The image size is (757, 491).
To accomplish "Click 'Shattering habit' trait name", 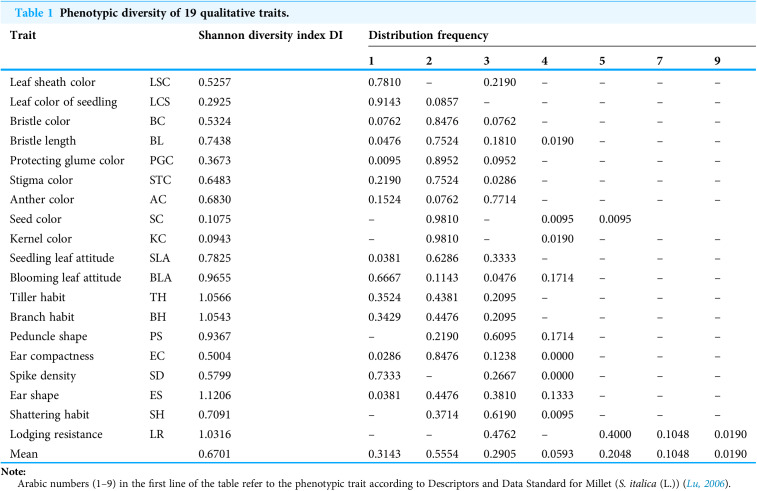I will click(x=49, y=415).
